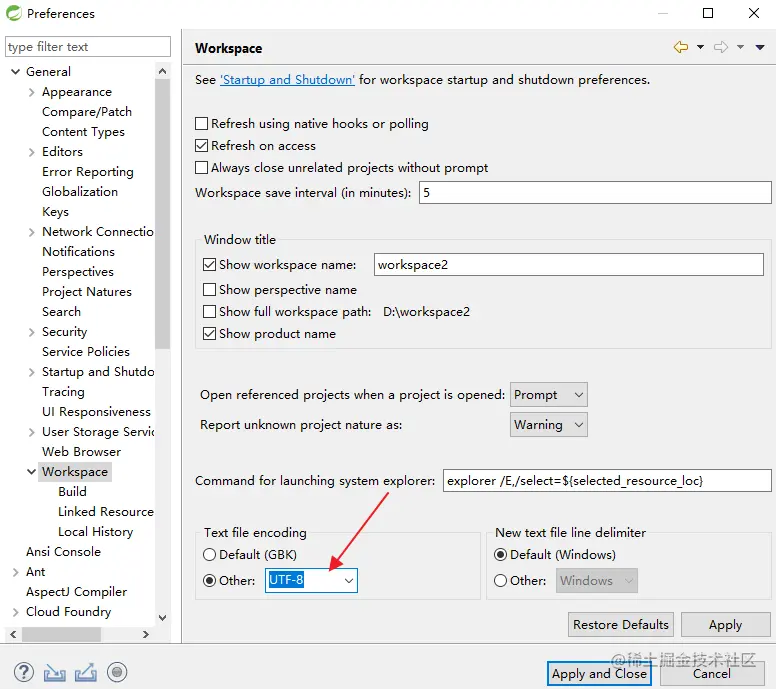Enable Refresh using native hooks or polling
This screenshot has width=776, height=689.
(201, 123)
